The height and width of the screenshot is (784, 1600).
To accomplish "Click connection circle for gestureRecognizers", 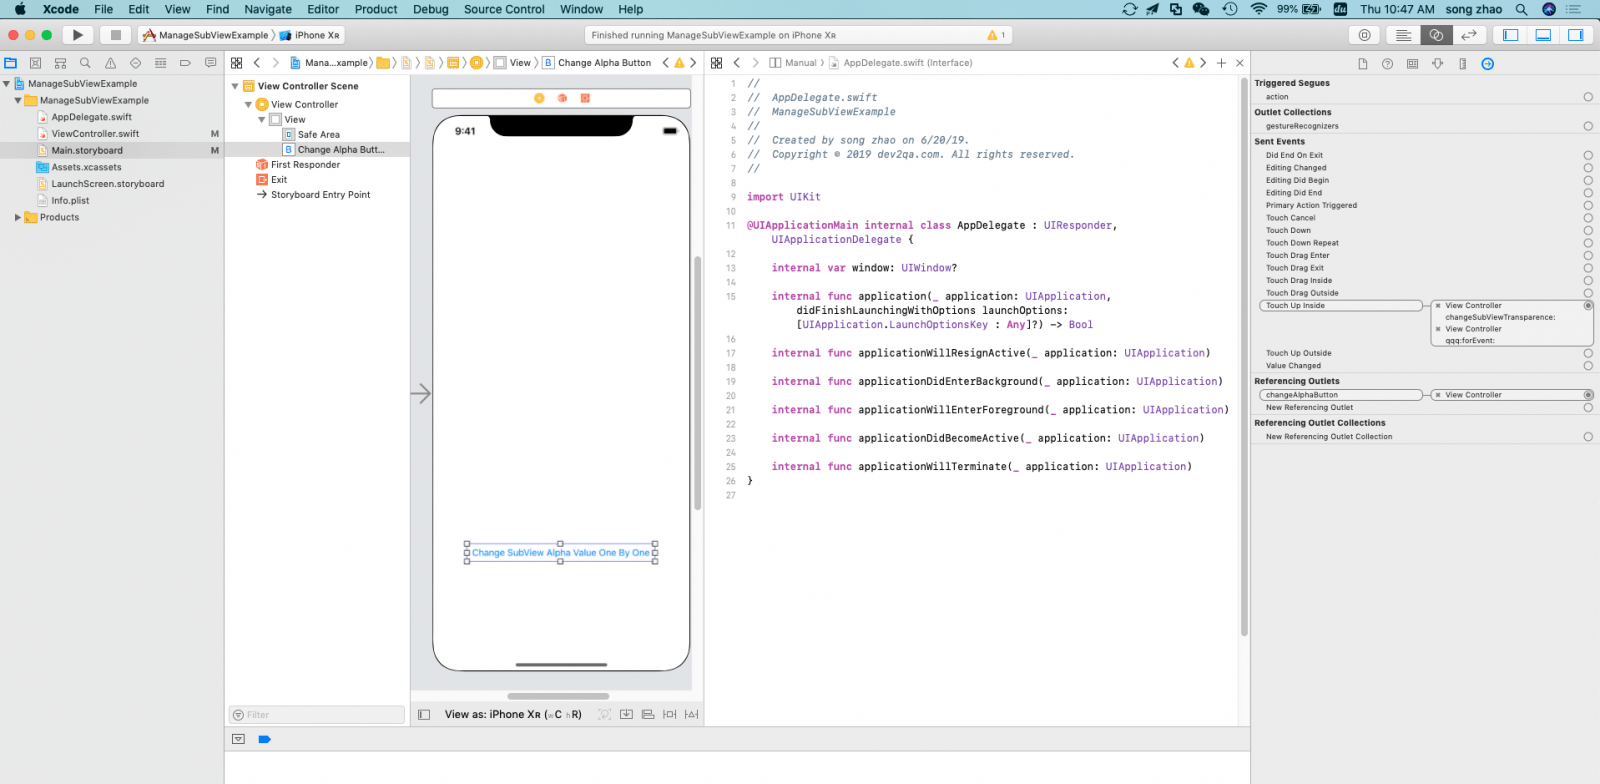I will 1588,126.
